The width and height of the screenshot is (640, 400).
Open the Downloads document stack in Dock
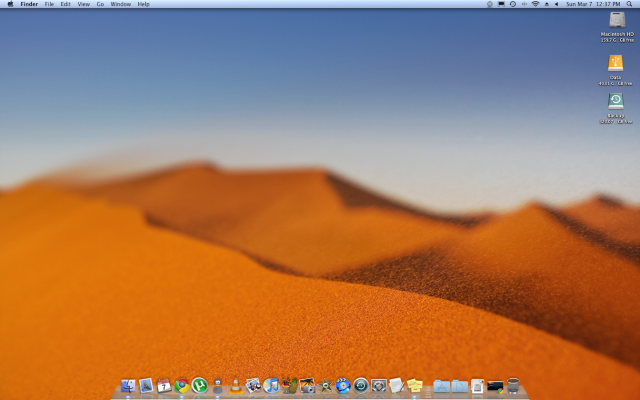click(x=477, y=386)
